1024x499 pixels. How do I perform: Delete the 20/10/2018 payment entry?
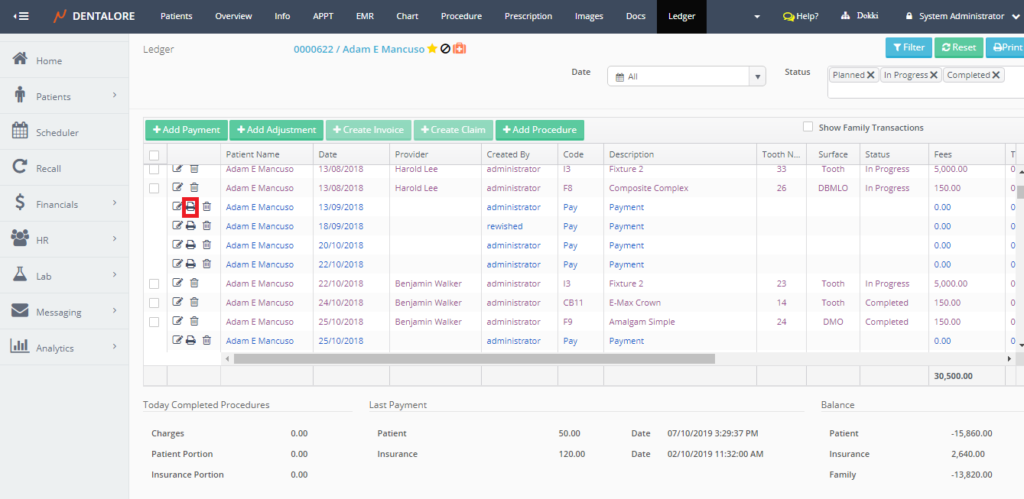206,245
